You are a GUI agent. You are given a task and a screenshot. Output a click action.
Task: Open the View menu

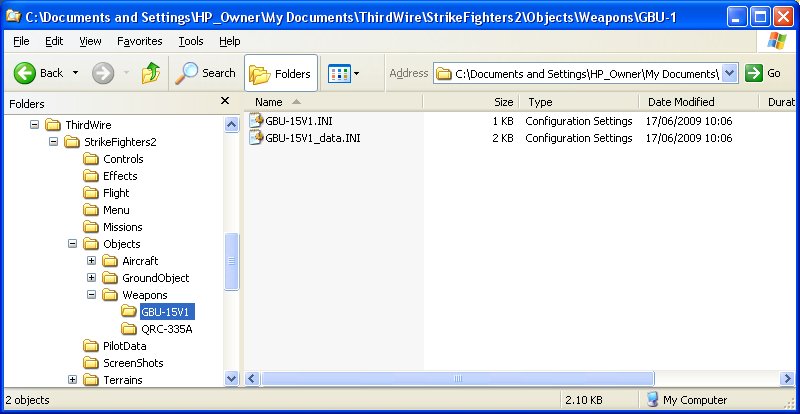click(90, 41)
